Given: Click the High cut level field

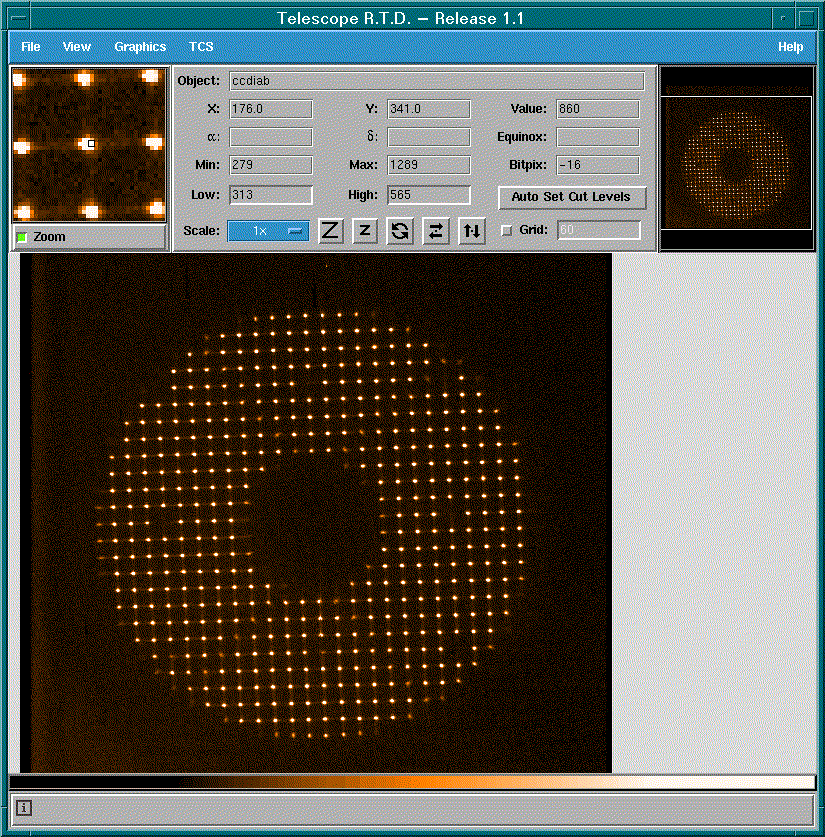Looking at the screenshot, I should click(429, 195).
